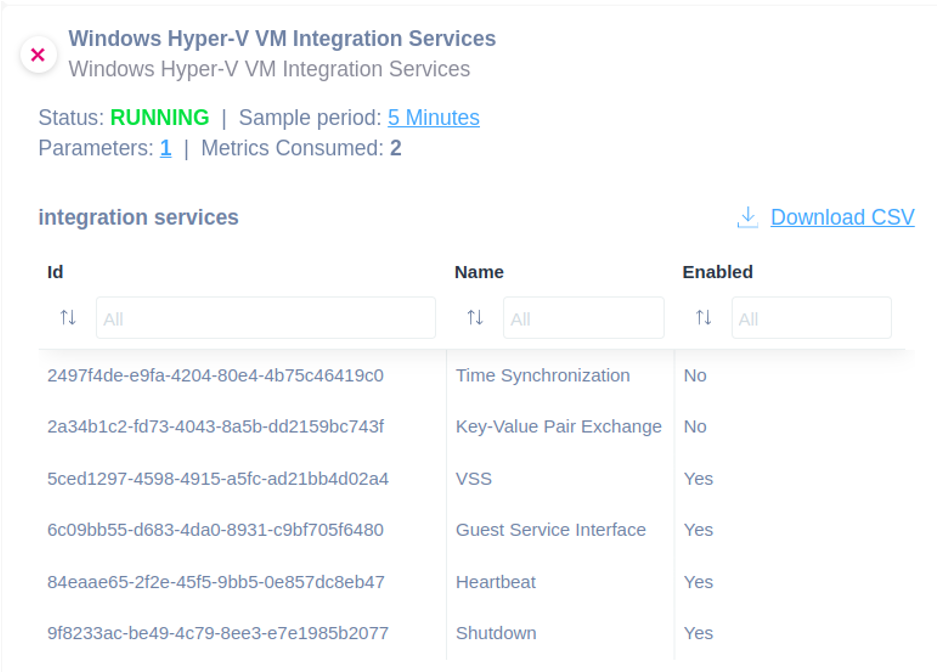
Task: Click the Guest Service Interface cell
Action: pos(551,530)
